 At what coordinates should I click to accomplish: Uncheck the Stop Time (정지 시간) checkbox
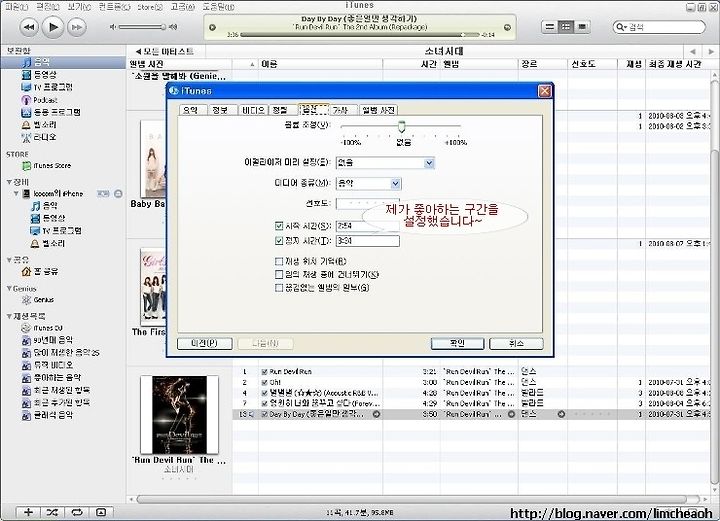(279, 241)
